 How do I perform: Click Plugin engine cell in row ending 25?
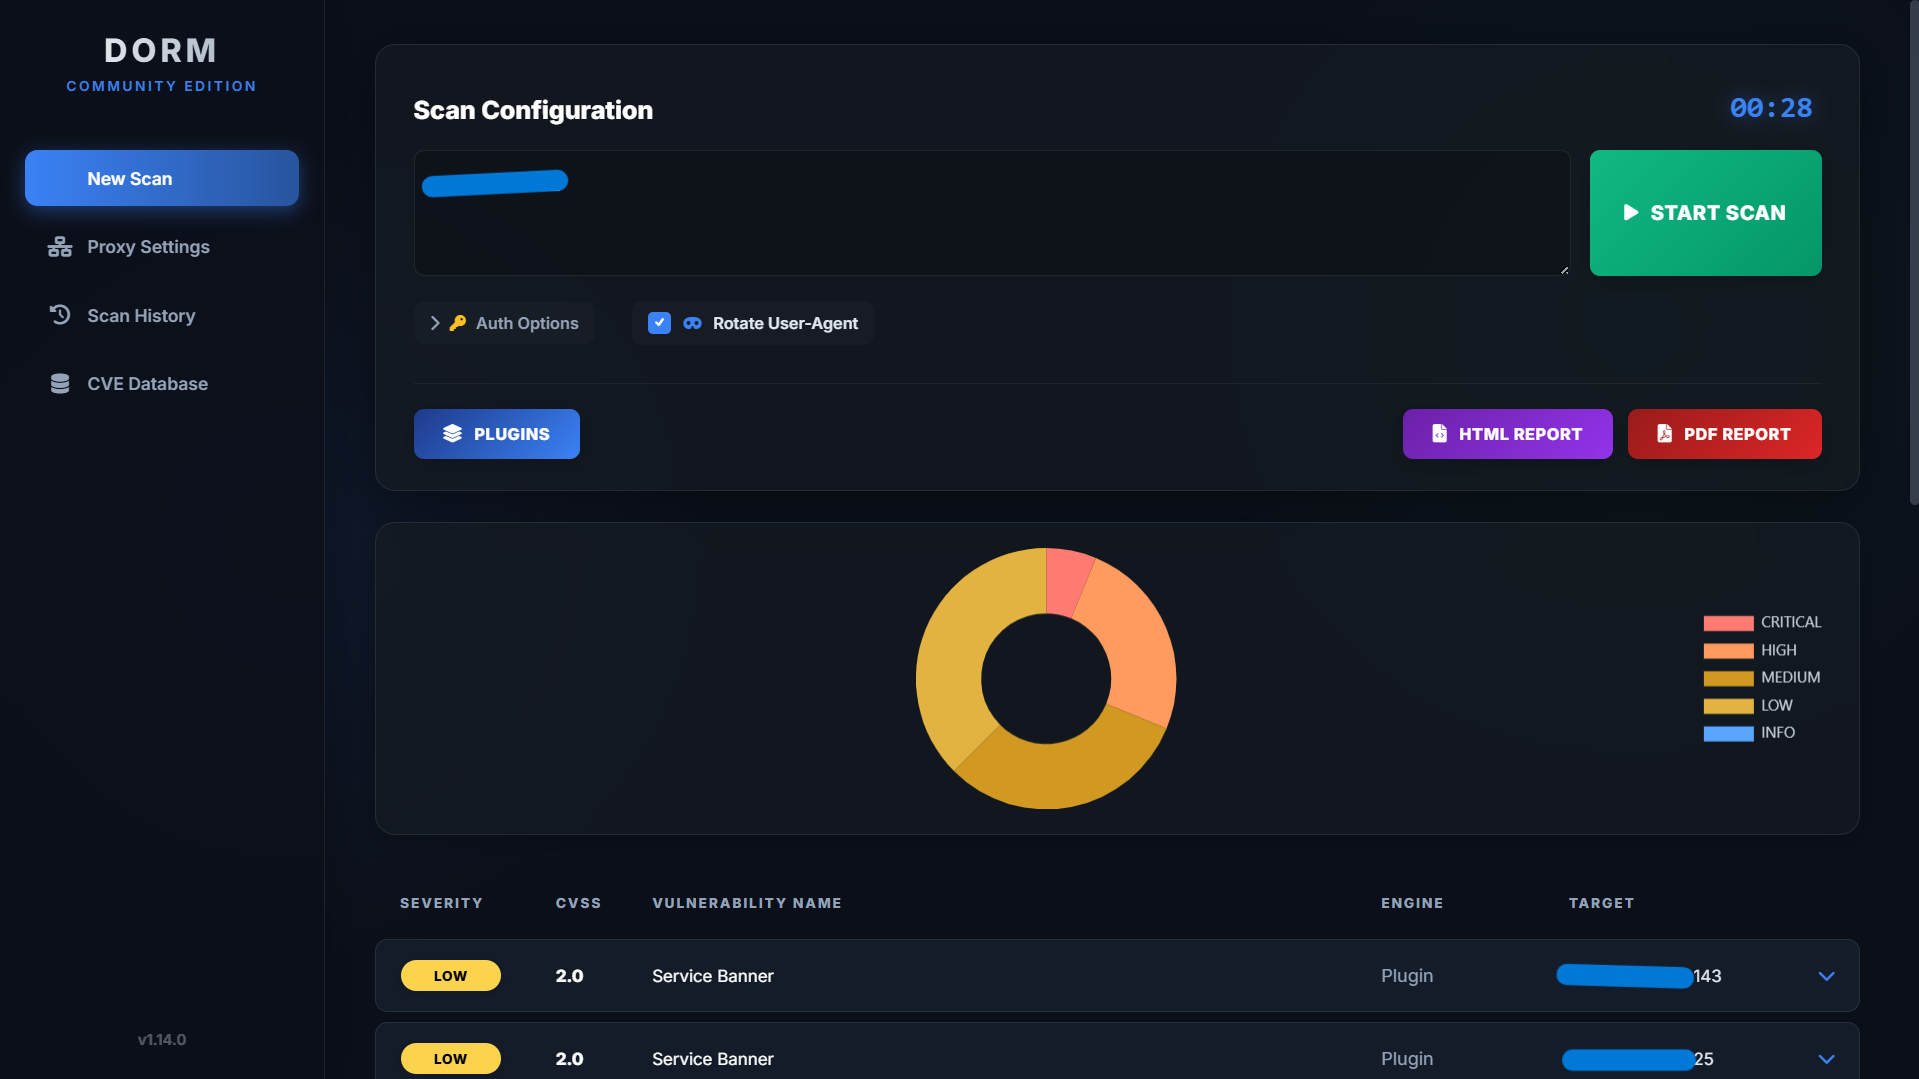tap(1407, 1059)
